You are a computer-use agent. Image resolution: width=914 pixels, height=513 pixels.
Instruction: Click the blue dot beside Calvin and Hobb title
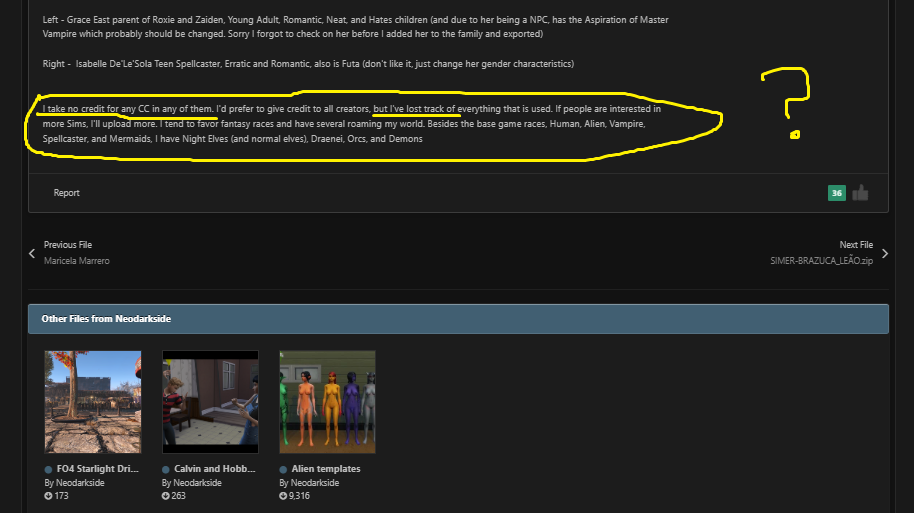coord(166,469)
